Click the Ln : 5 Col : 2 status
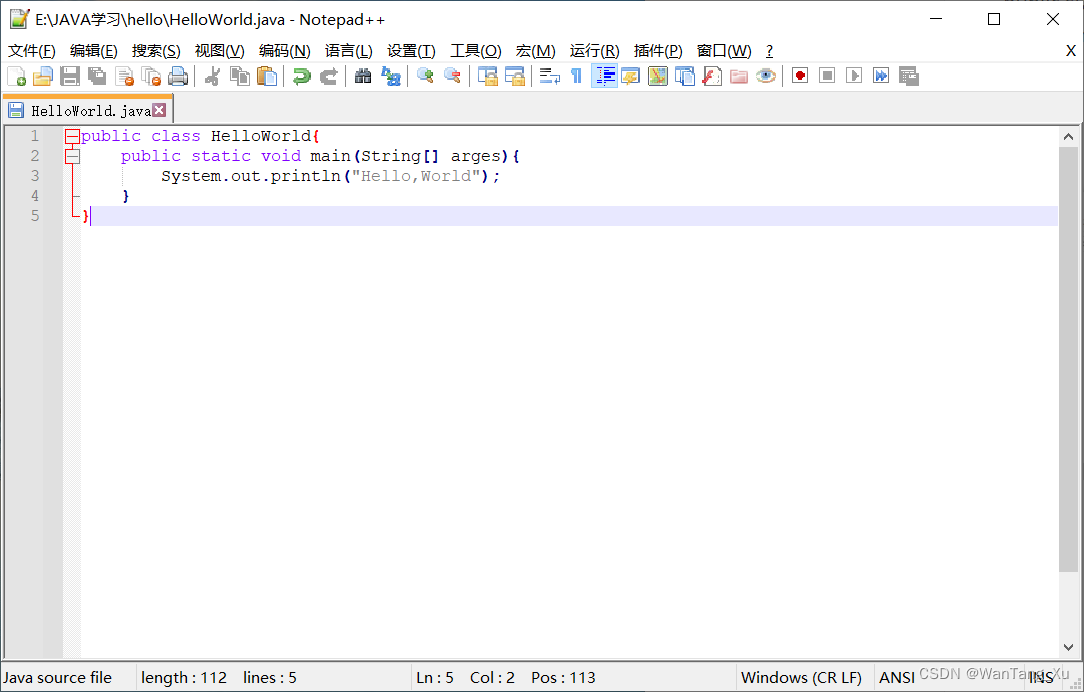Screen dimensions: 1084x692 pyautogui.click(x=465, y=677)
